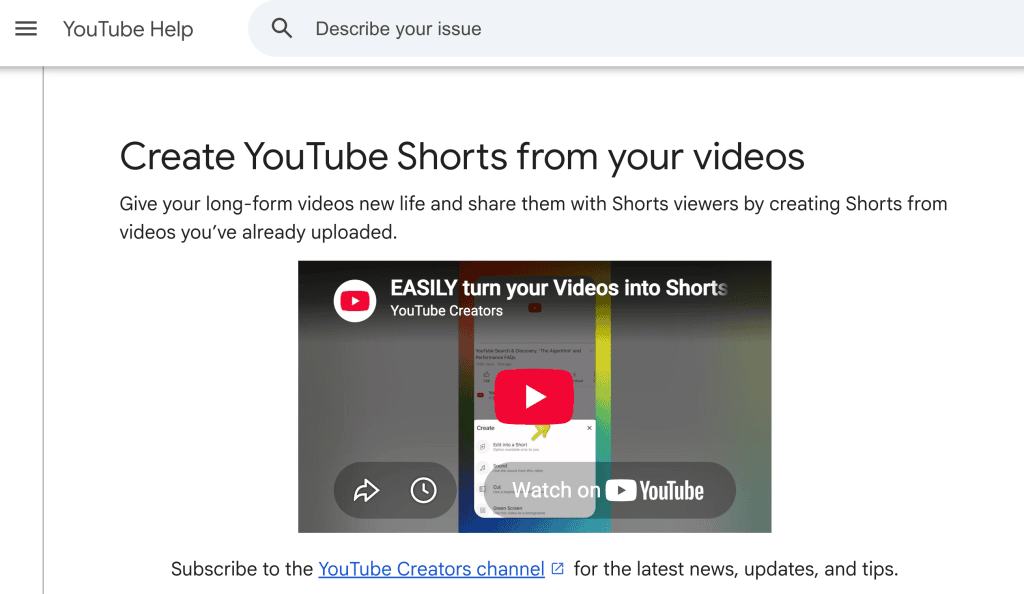Play the embedded video with red play button
1024x594 pixels.
534,397
